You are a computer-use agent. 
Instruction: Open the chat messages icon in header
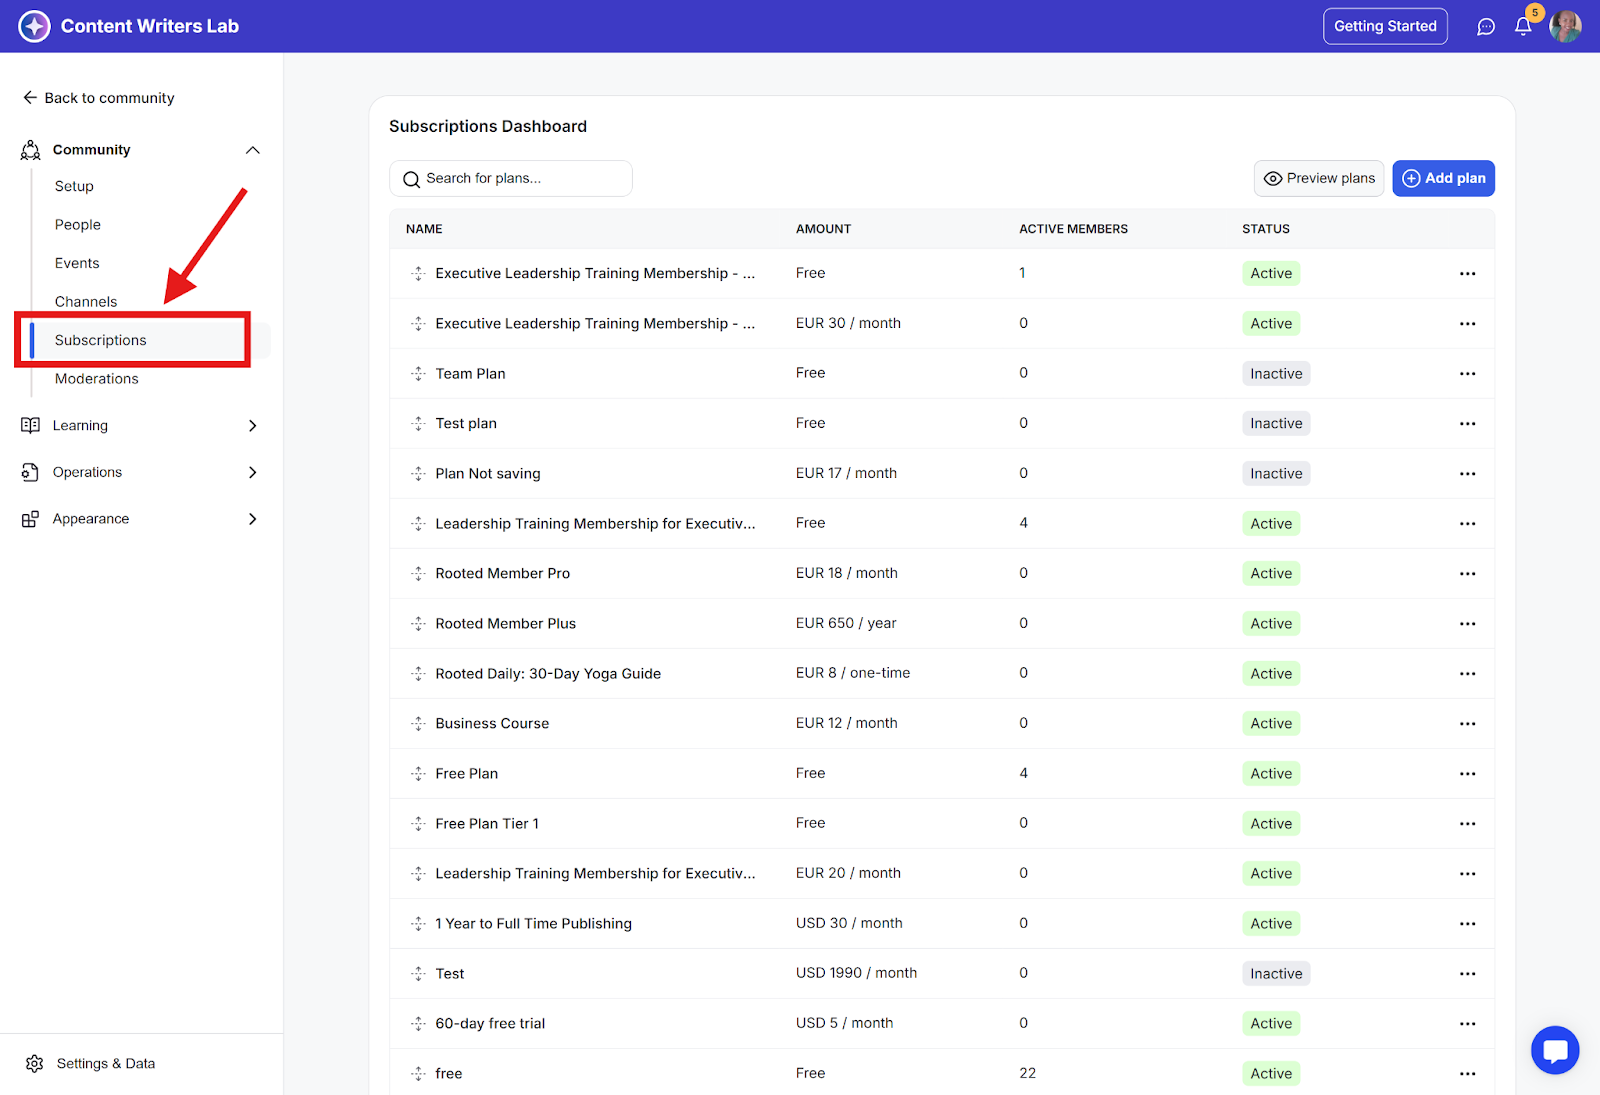pos(1486,27)
